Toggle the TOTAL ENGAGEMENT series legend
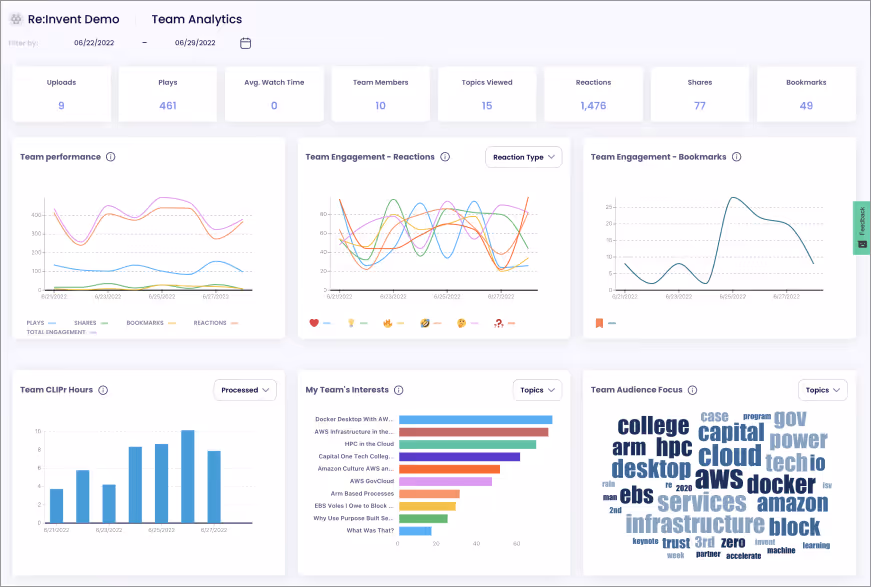 tap(62, 332)
